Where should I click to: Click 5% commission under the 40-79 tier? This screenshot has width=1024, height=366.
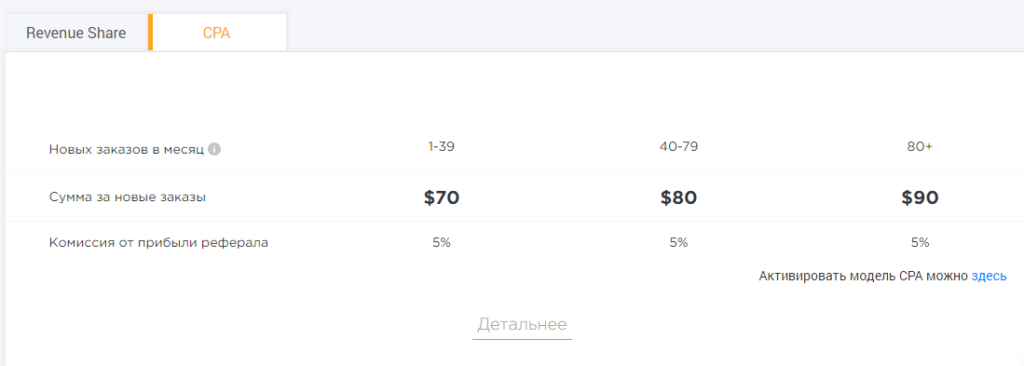(679, 242)
